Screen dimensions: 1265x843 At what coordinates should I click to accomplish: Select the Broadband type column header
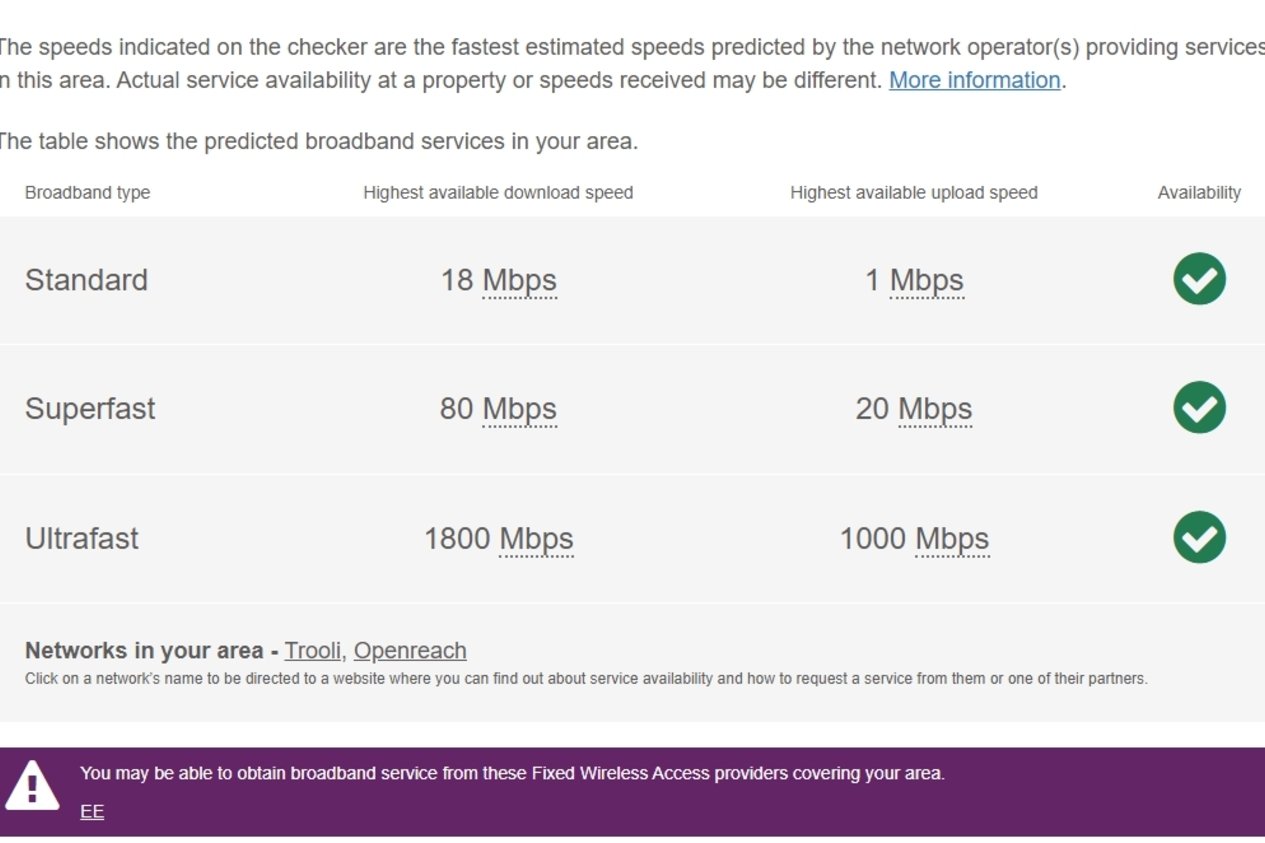point(87,193)
